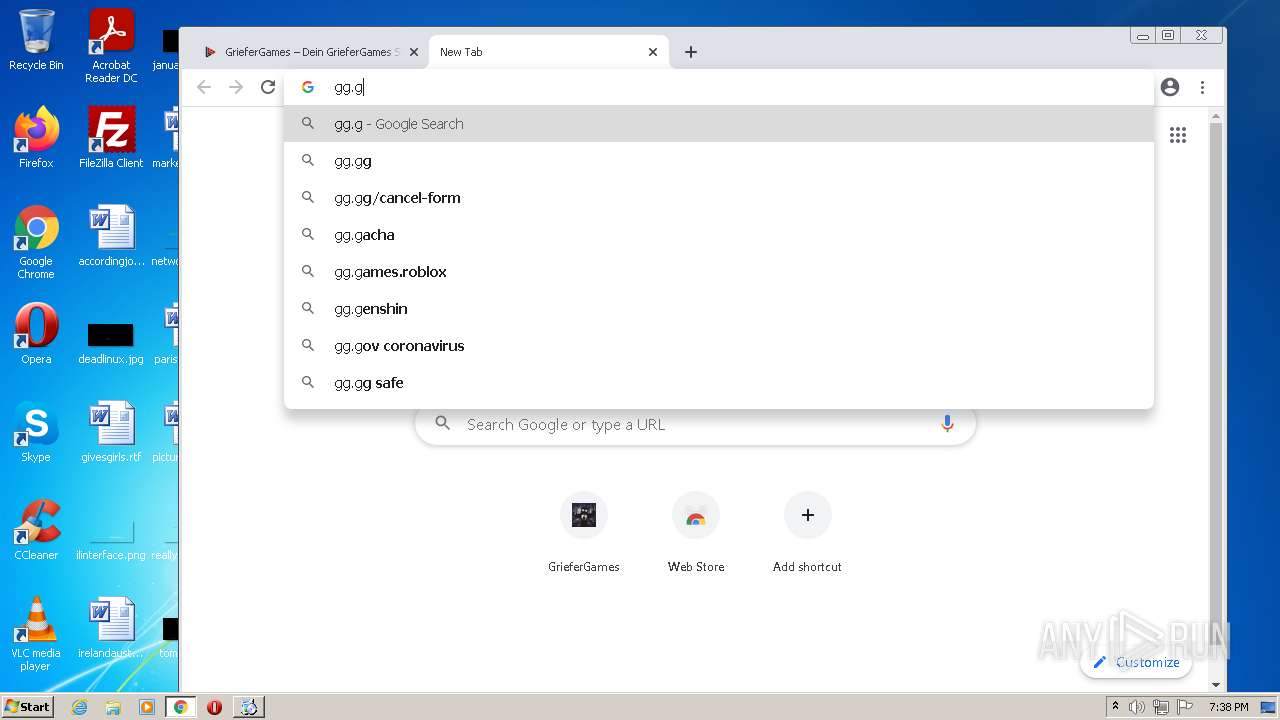
Task: Select 'gg.gacha' suggestion
Action: (719, 235)
